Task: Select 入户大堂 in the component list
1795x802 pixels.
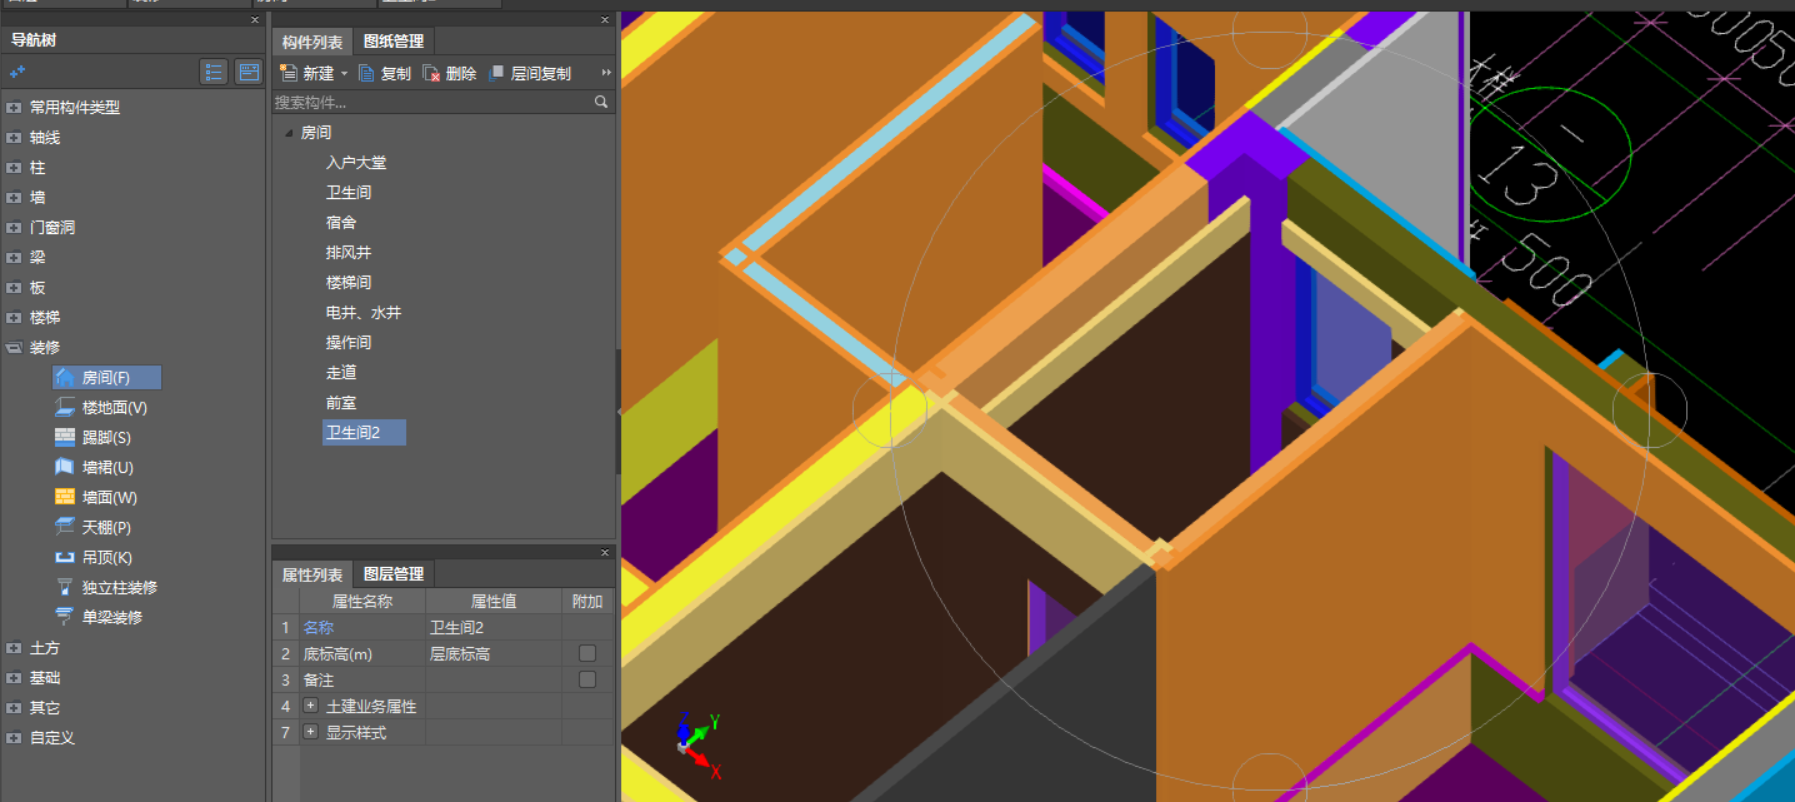Action: pos(356,163)
